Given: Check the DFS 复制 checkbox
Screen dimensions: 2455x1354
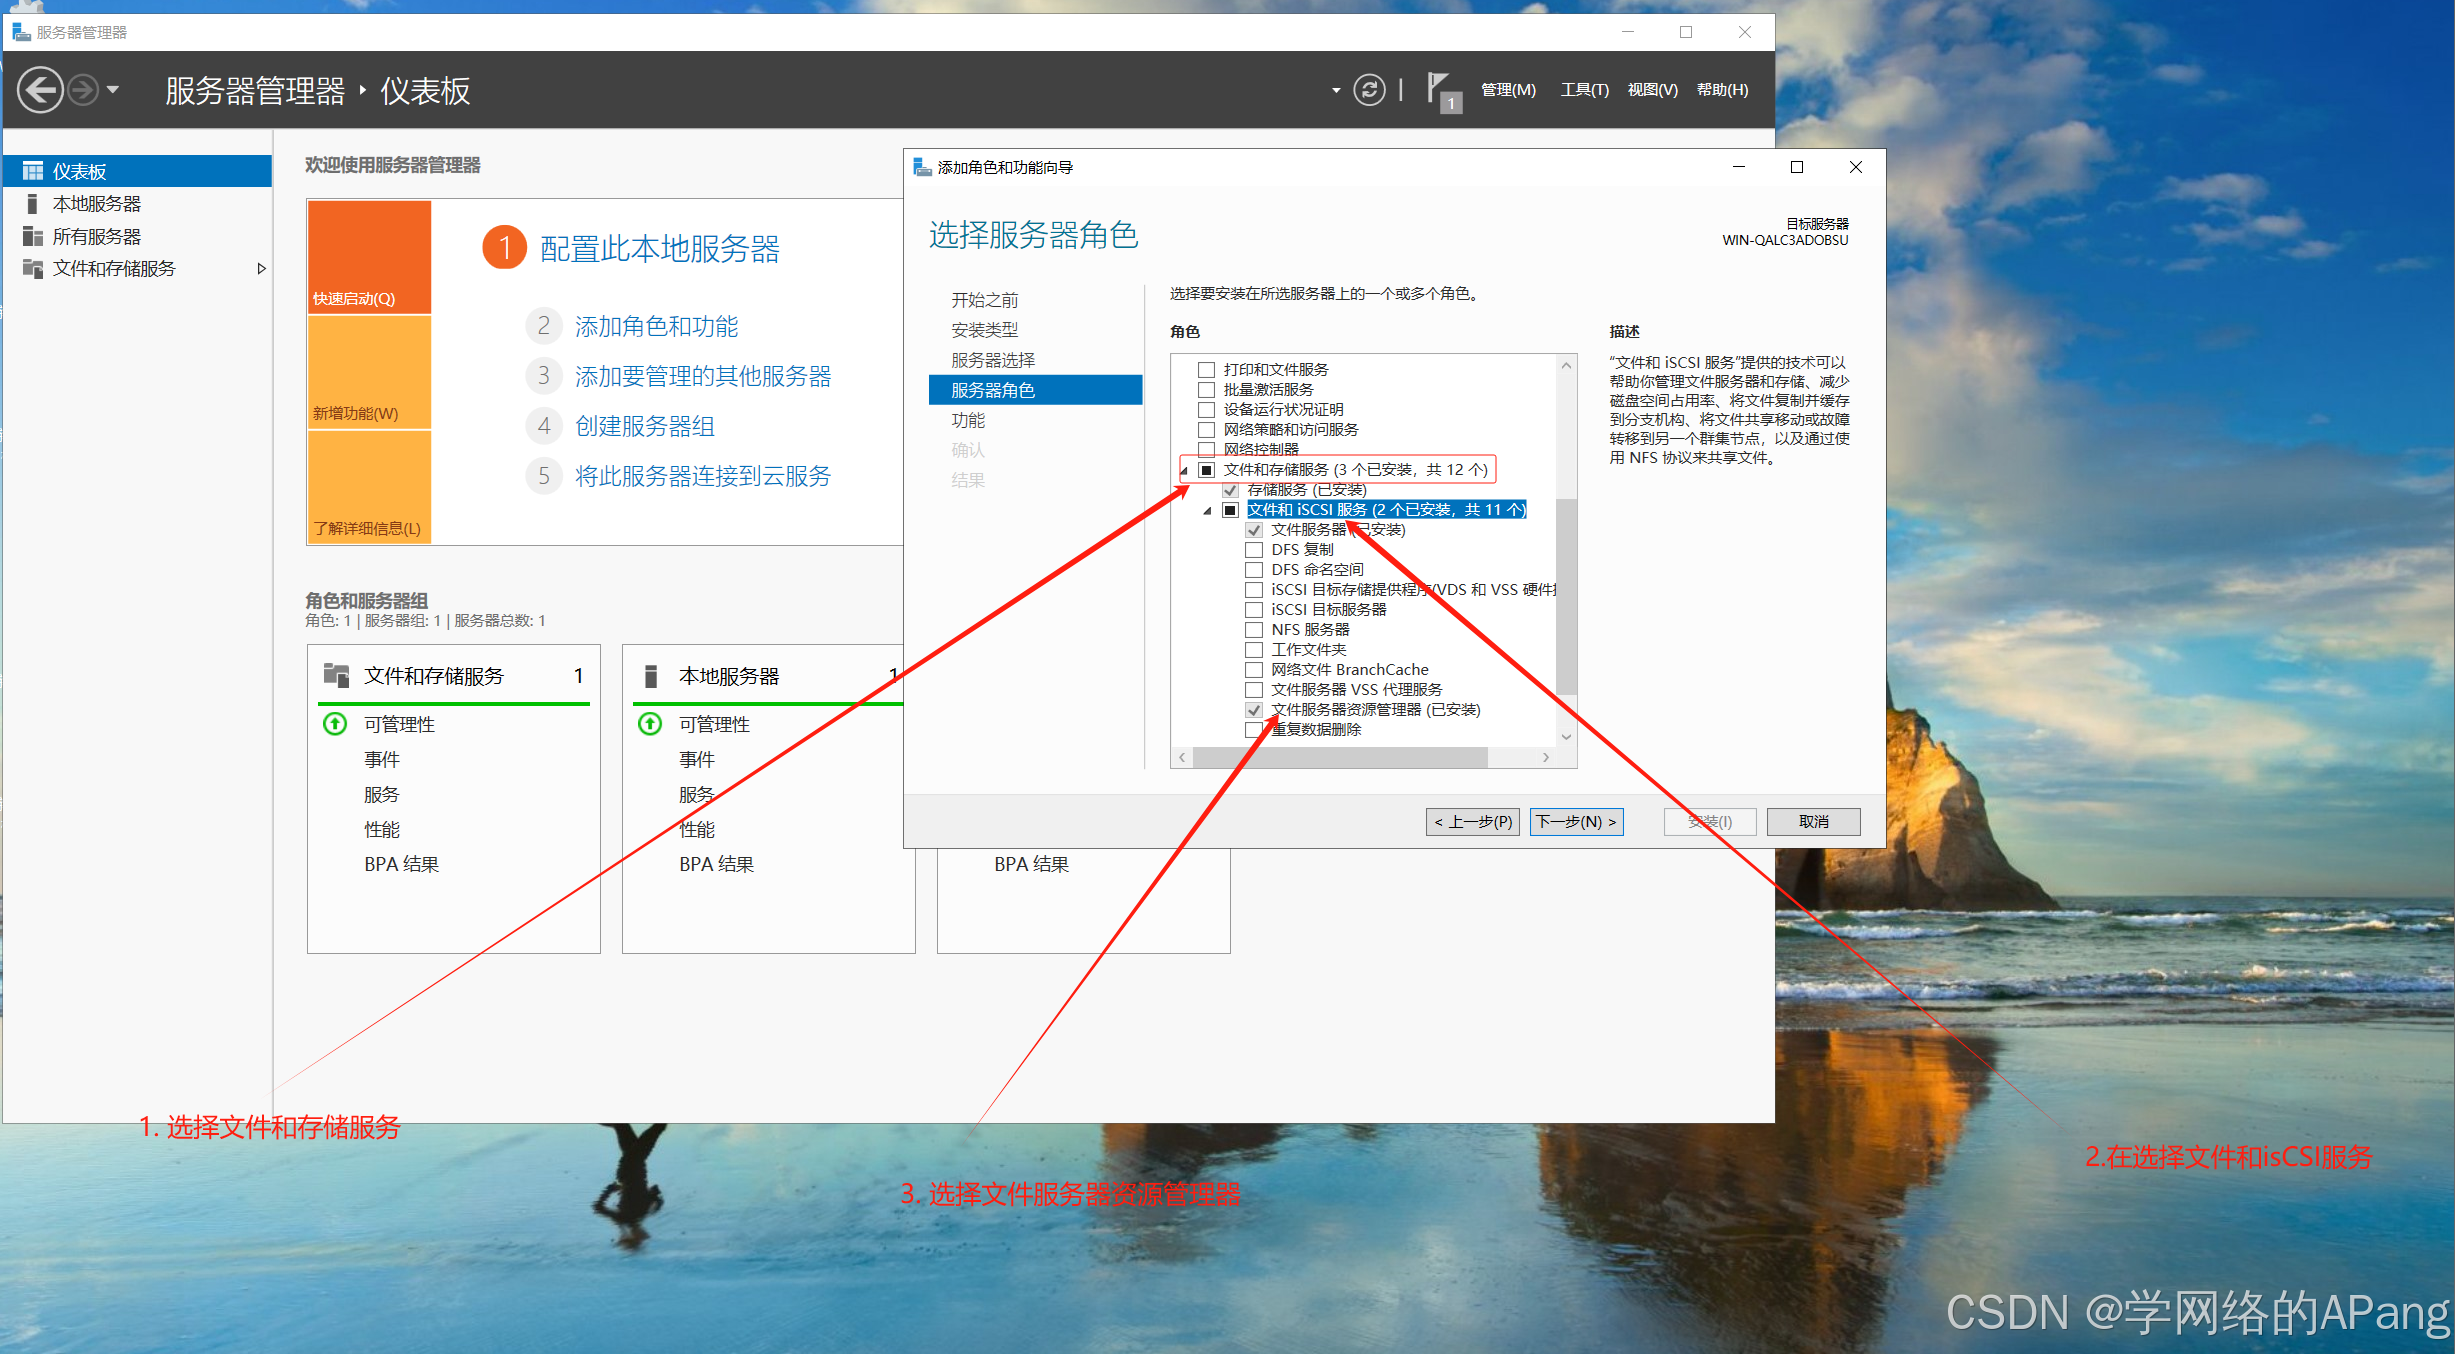Looking at the screenshot, I should (1253, 550).
